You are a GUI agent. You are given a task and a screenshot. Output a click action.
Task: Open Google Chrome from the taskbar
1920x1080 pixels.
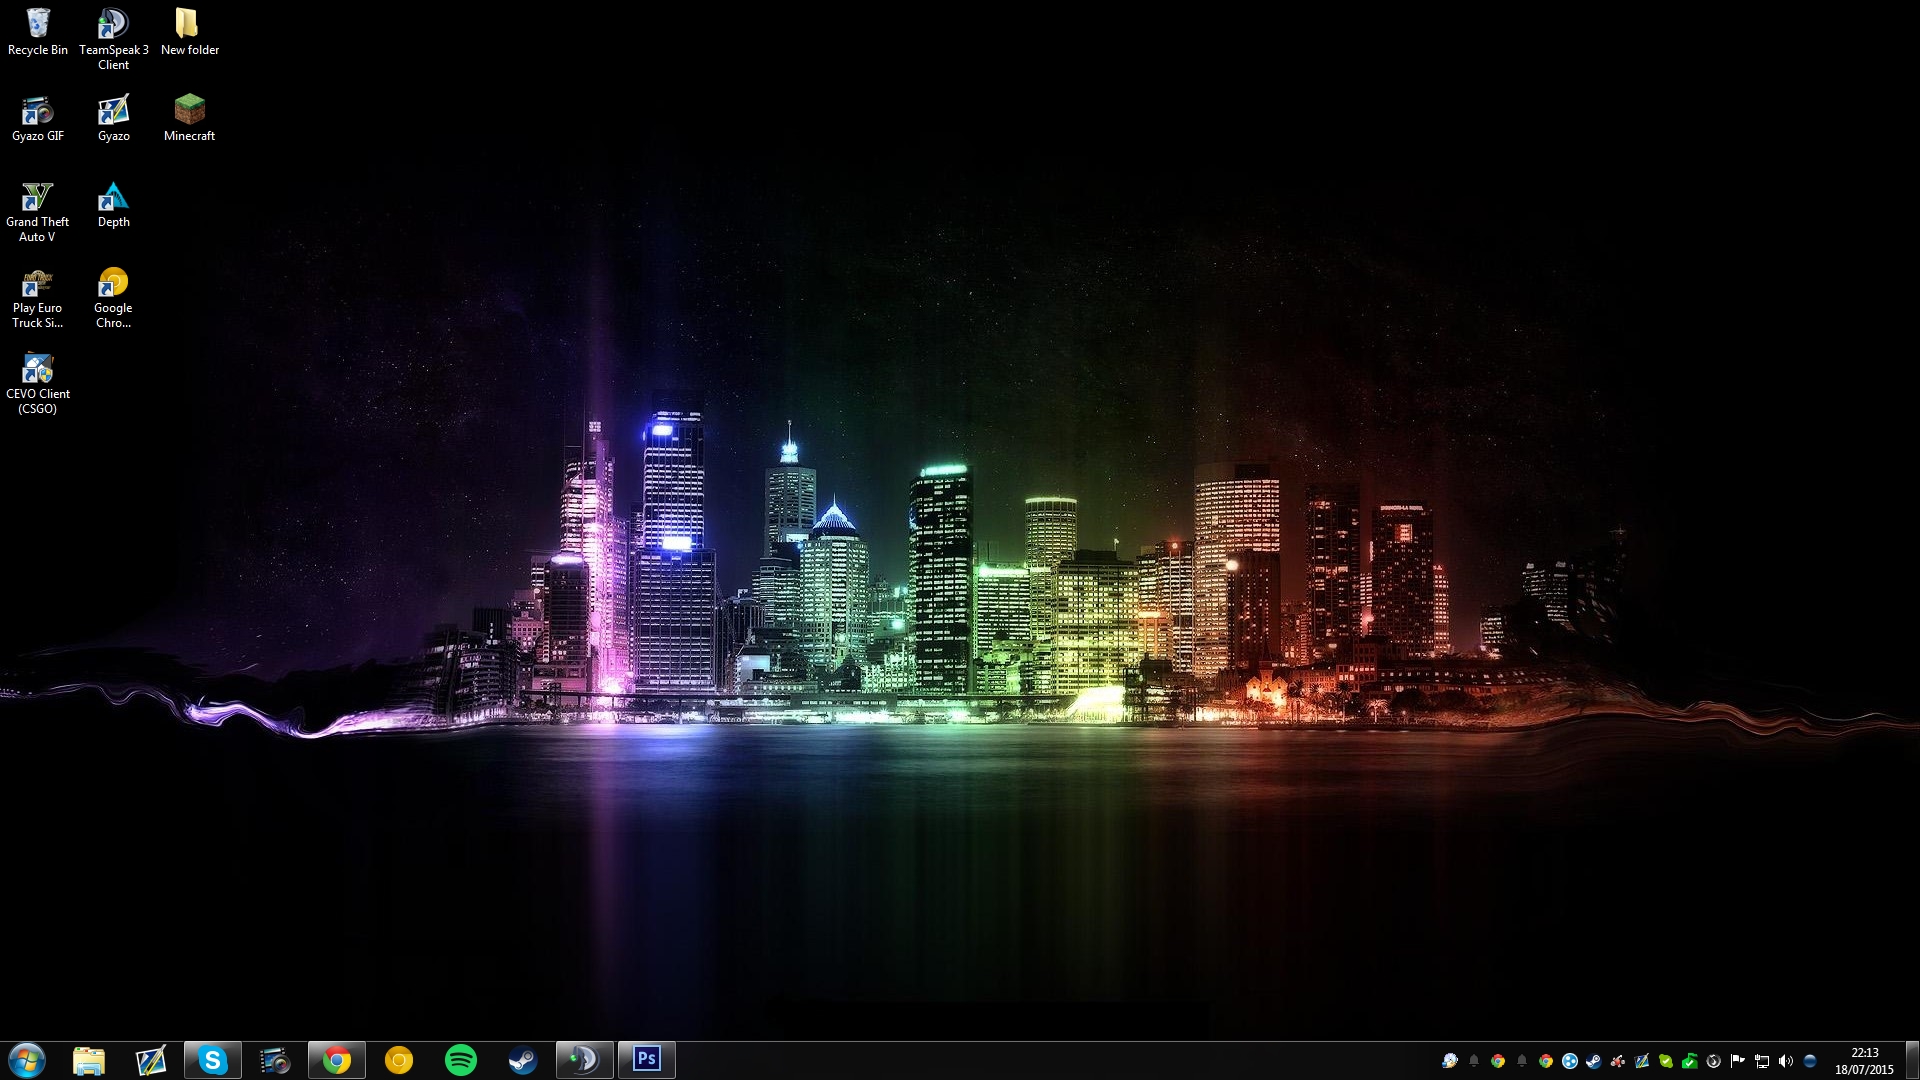click(337, 1060)
